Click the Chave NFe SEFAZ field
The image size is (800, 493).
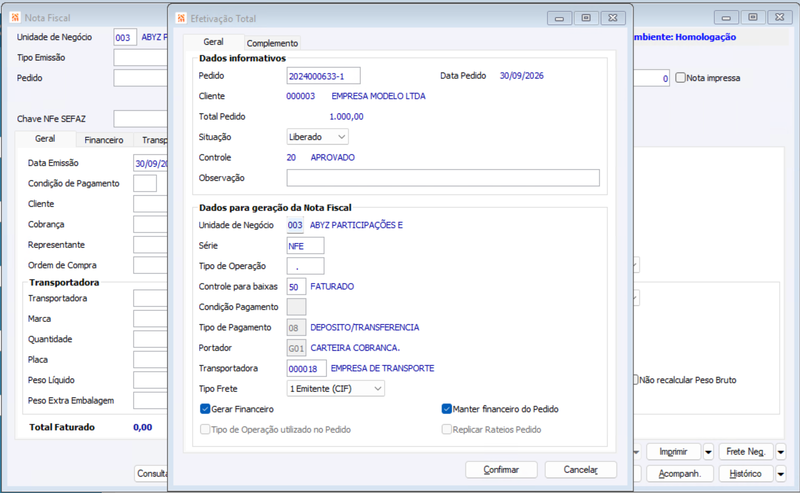(x=141, y=119)
